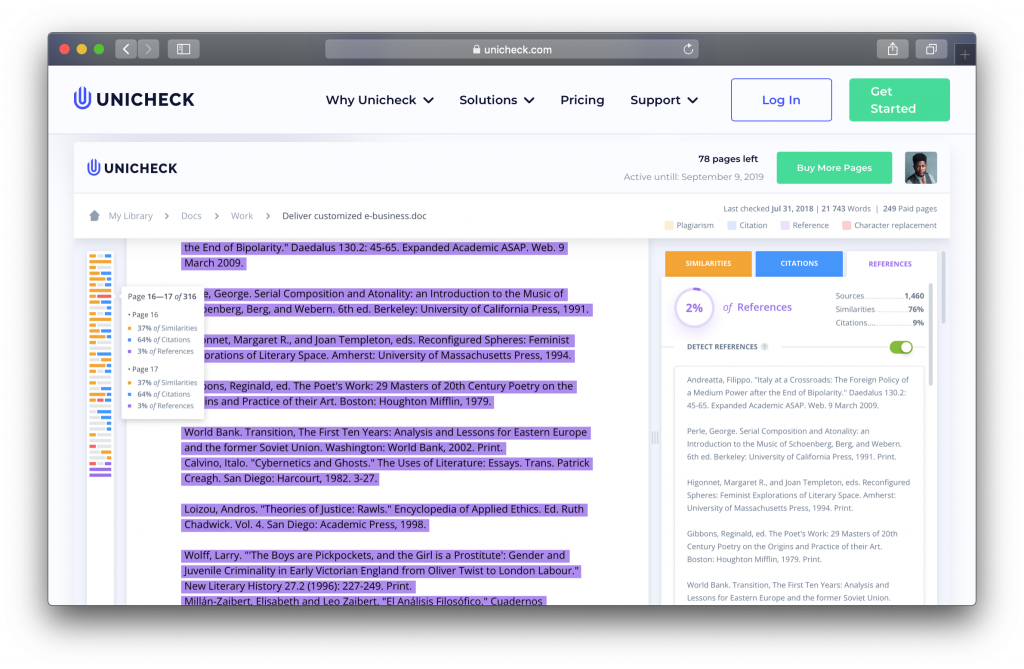
Task: Go back with the Safari back arrow
Action: 126,49
